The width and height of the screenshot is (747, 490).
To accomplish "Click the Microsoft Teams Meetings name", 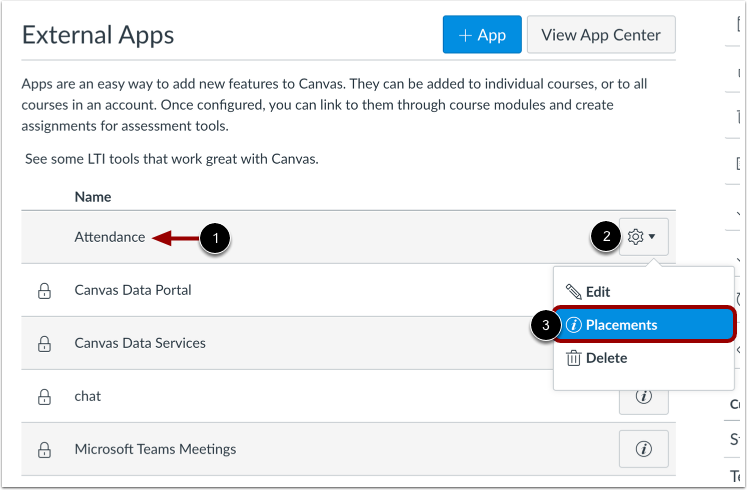I will 155,449.
